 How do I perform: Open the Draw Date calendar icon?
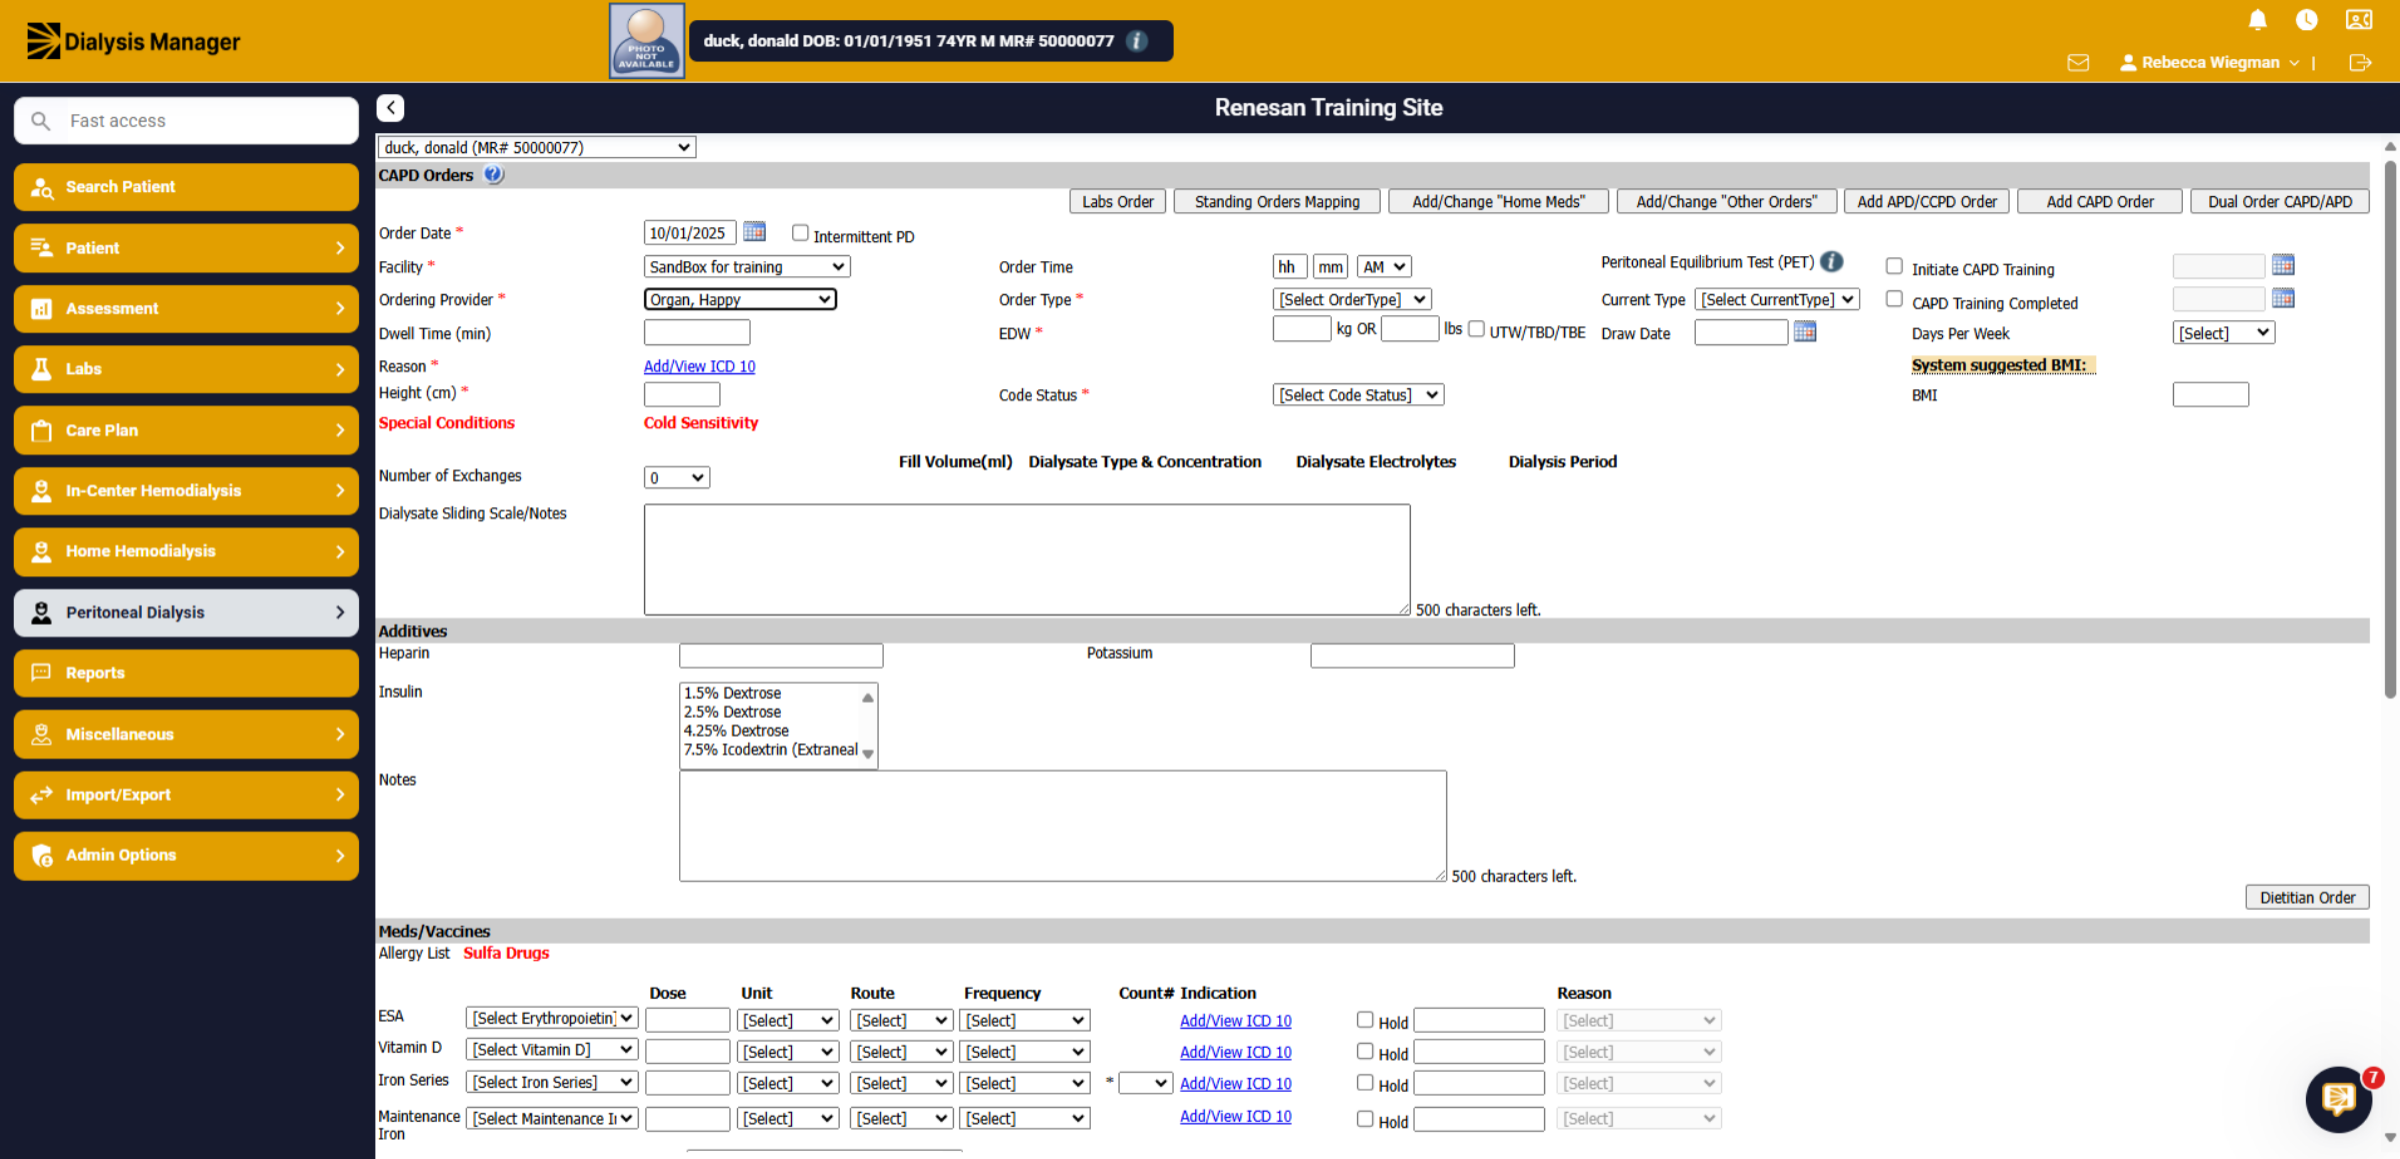pos(1805,332)
